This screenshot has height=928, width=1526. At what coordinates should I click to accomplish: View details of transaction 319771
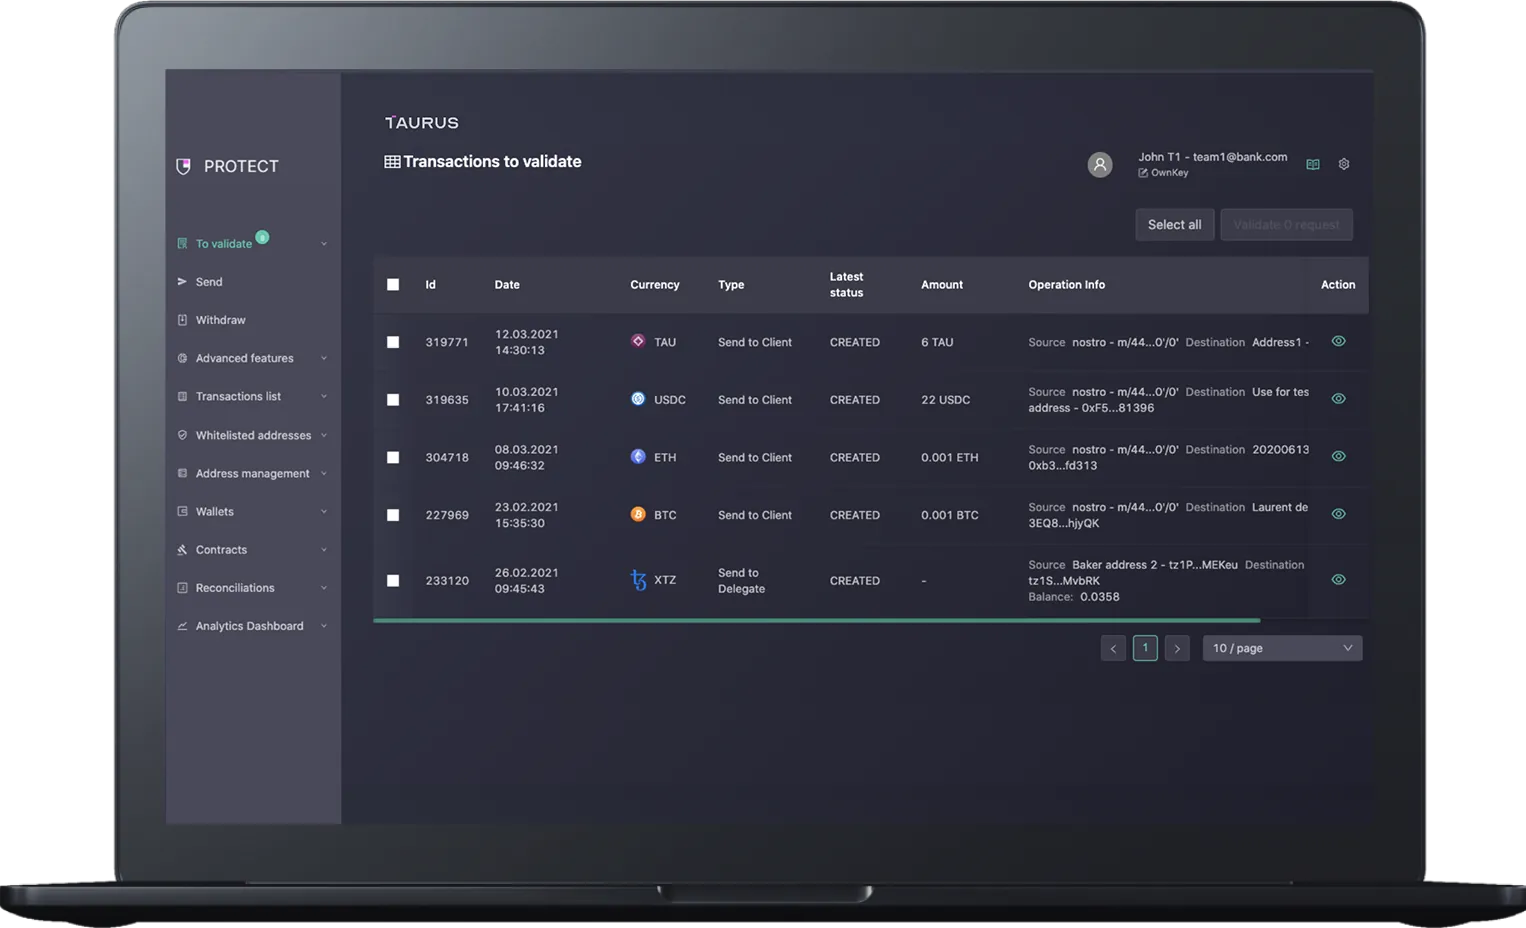[1338, 341]
